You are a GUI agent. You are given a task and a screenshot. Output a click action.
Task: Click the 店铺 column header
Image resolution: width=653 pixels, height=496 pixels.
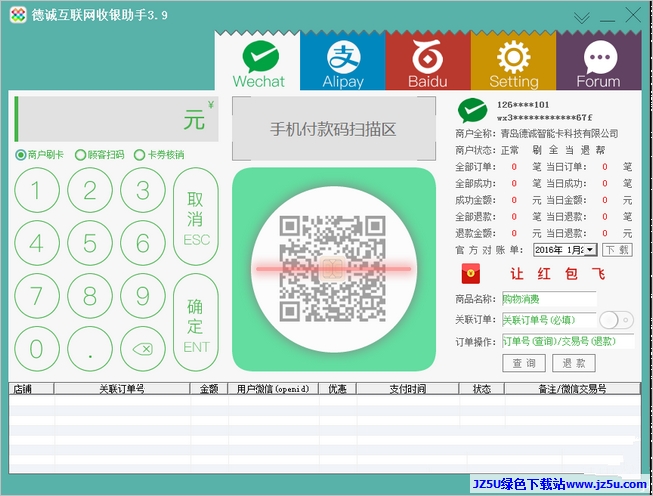click(x=31, y=389)
